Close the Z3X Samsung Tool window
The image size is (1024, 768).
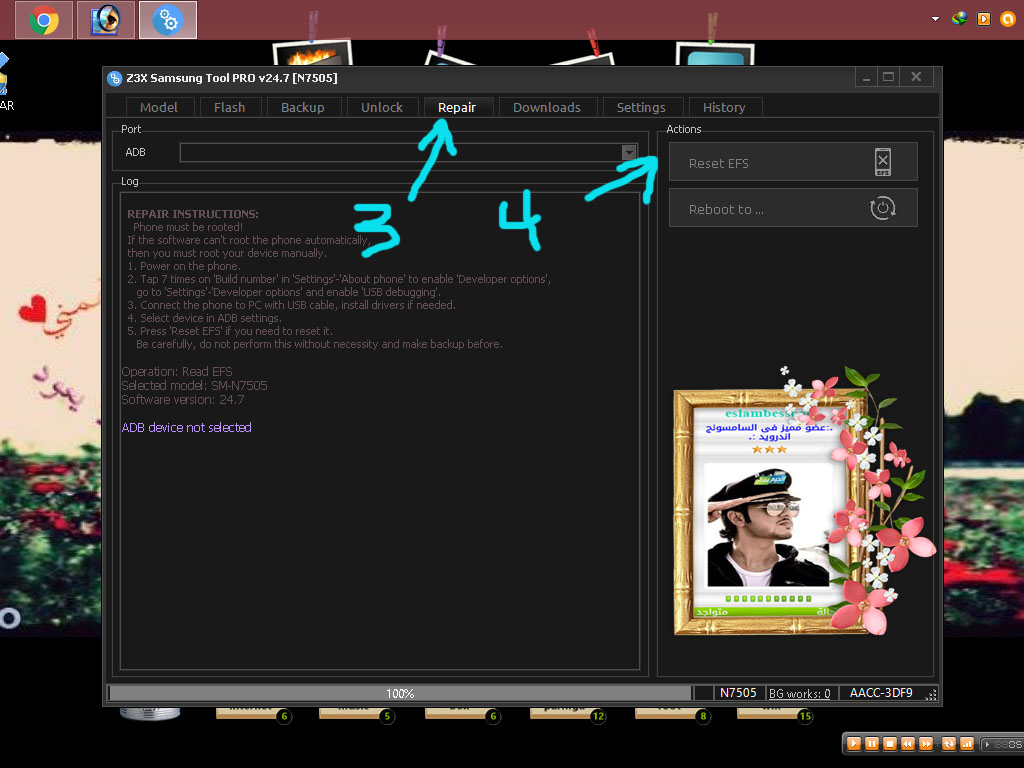(x=916, y=77)
